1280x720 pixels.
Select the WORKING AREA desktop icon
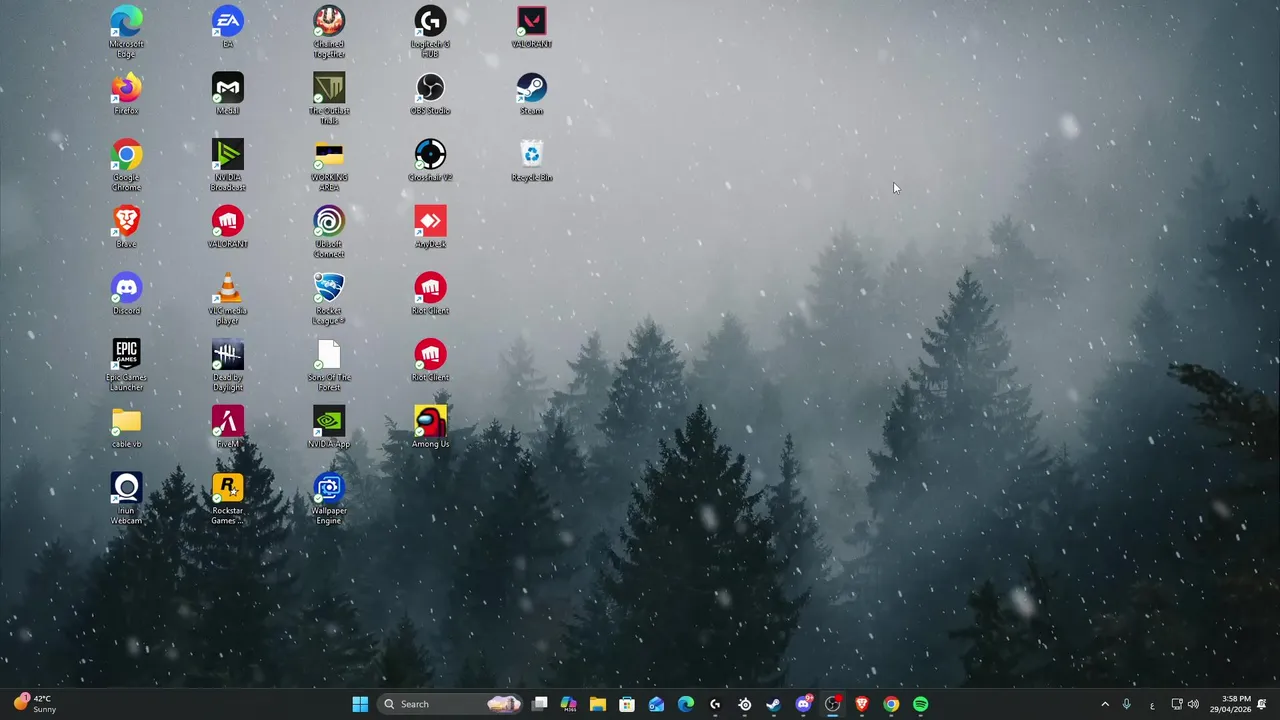(x=329, y=165)
